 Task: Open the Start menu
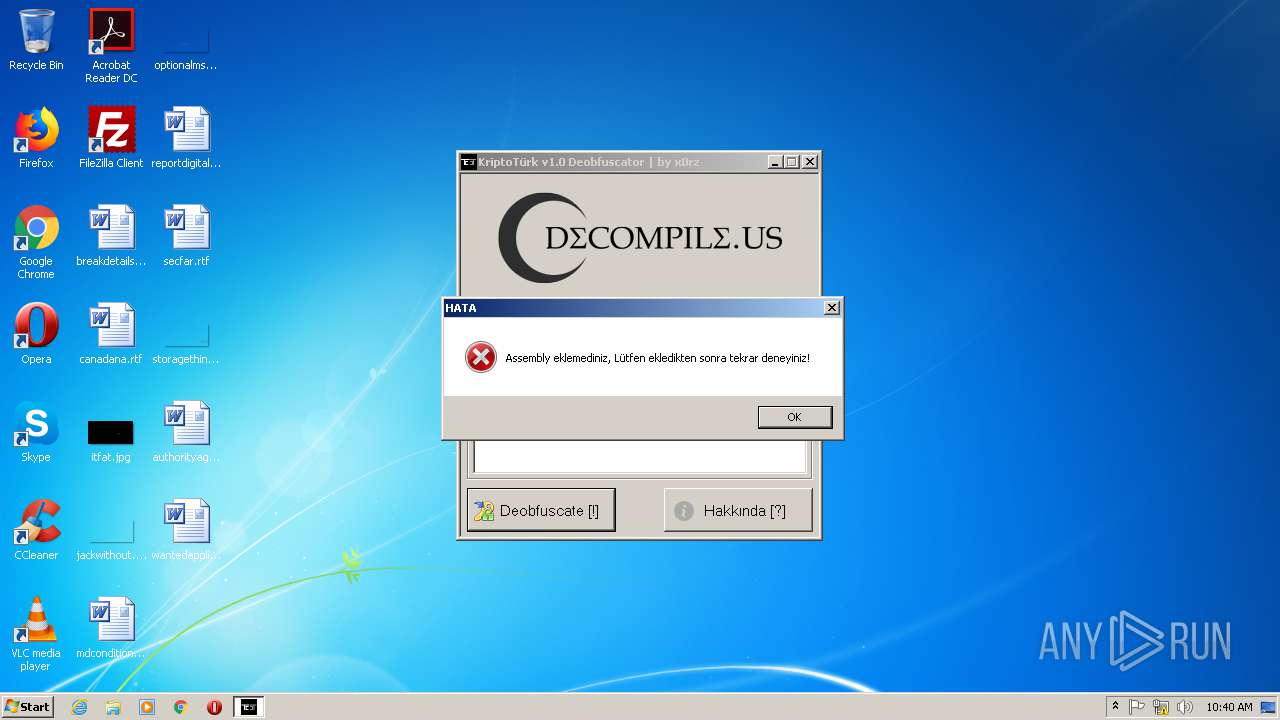pos(27,707)
